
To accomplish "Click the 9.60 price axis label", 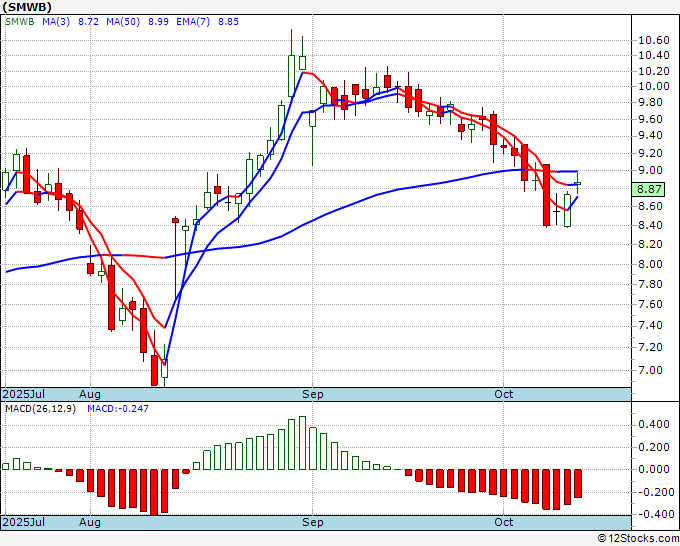I will tap(651, 119).
